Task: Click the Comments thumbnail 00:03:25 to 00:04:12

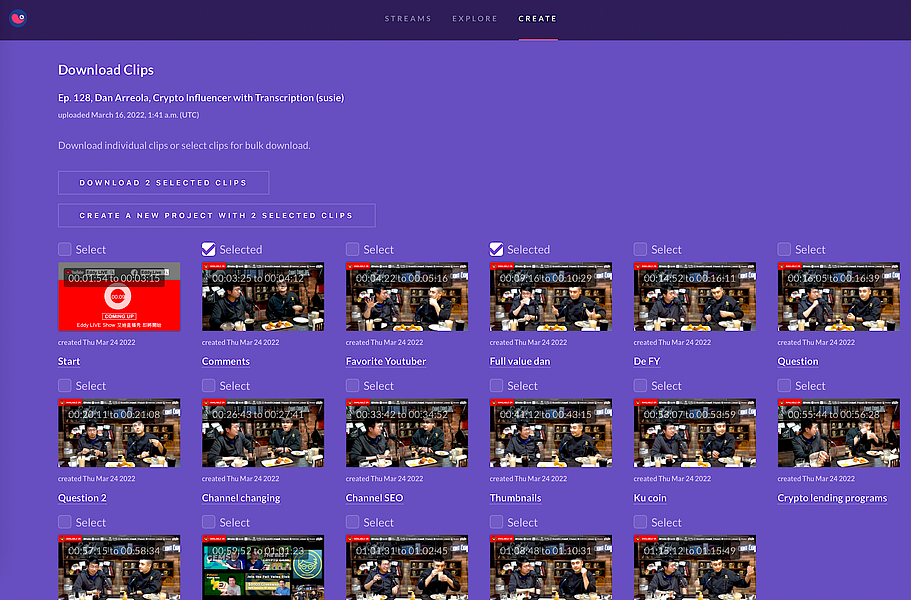Action: [263, 296]
